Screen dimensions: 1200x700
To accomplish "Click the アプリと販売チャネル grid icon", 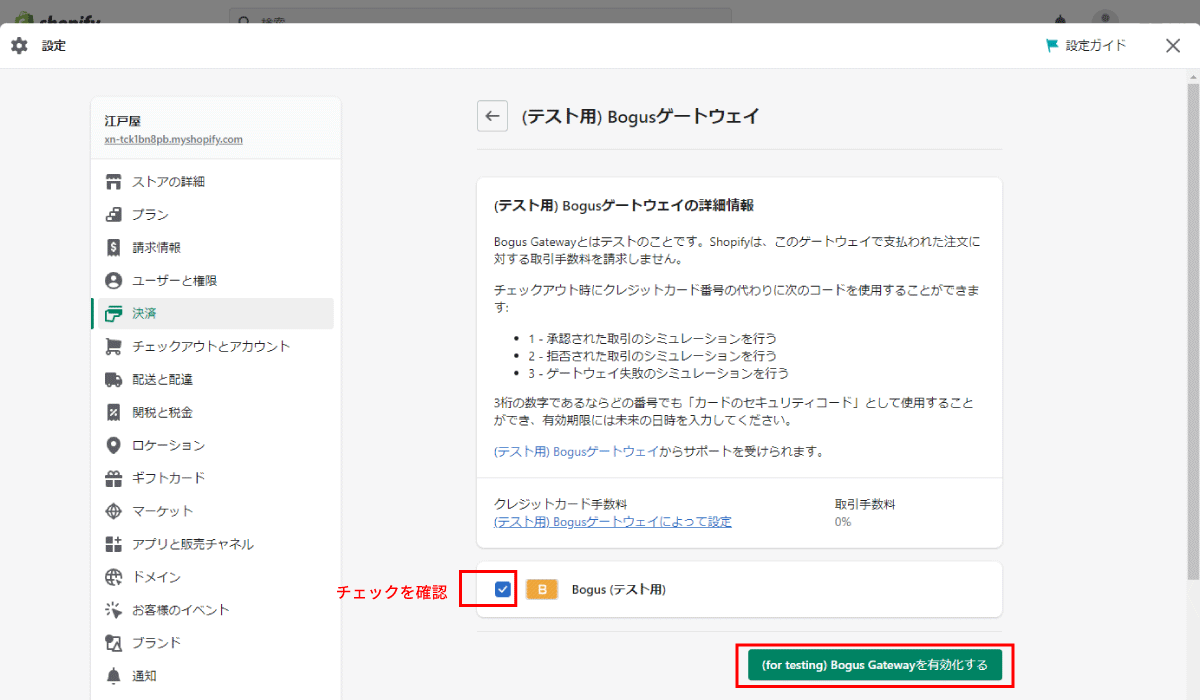I will 114,545.
